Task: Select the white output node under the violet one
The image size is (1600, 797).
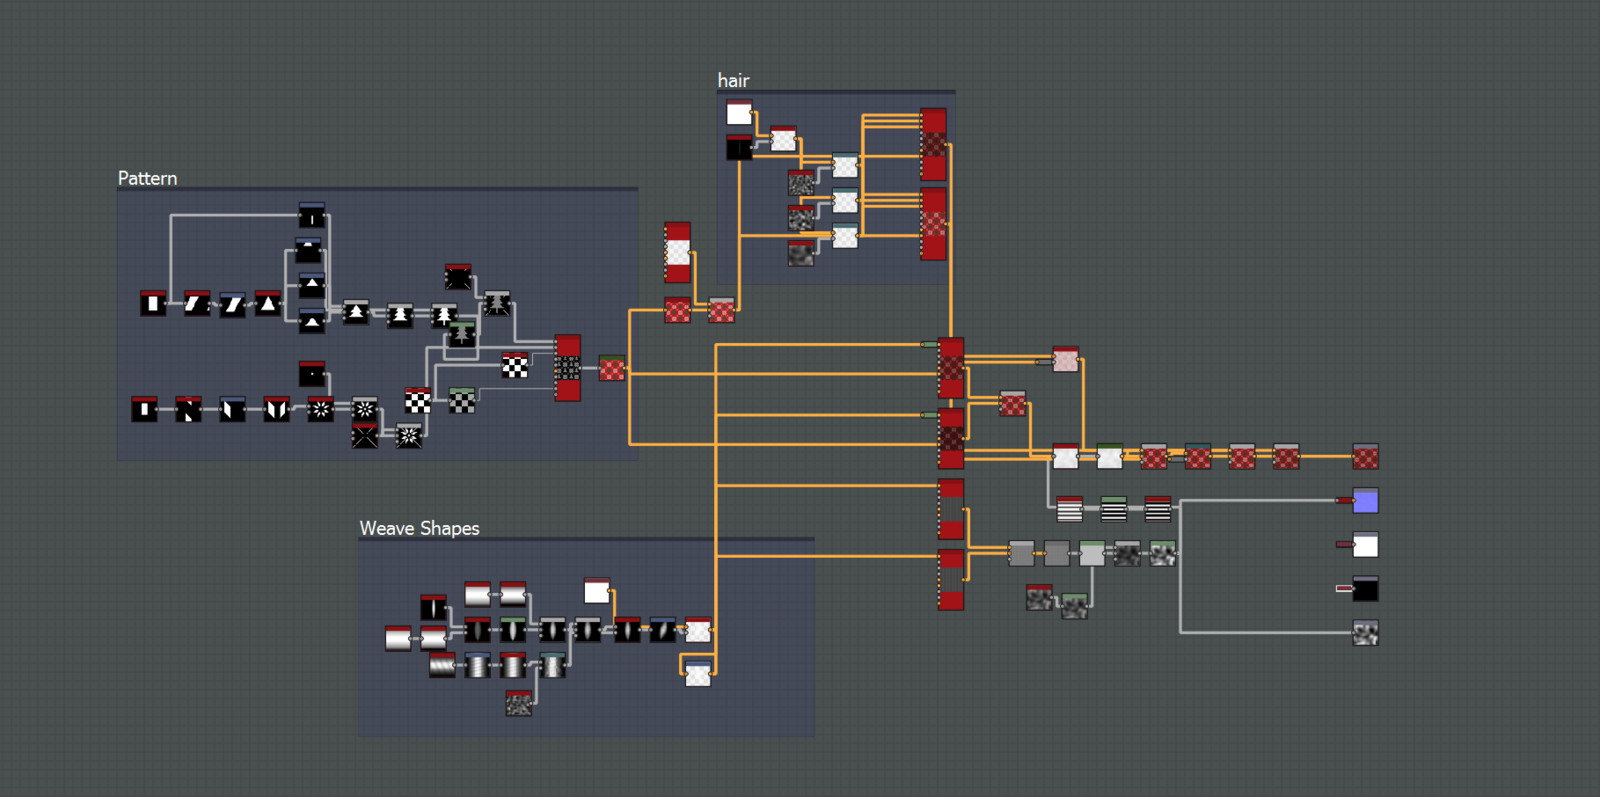Action: click(x=1365, y=544)
